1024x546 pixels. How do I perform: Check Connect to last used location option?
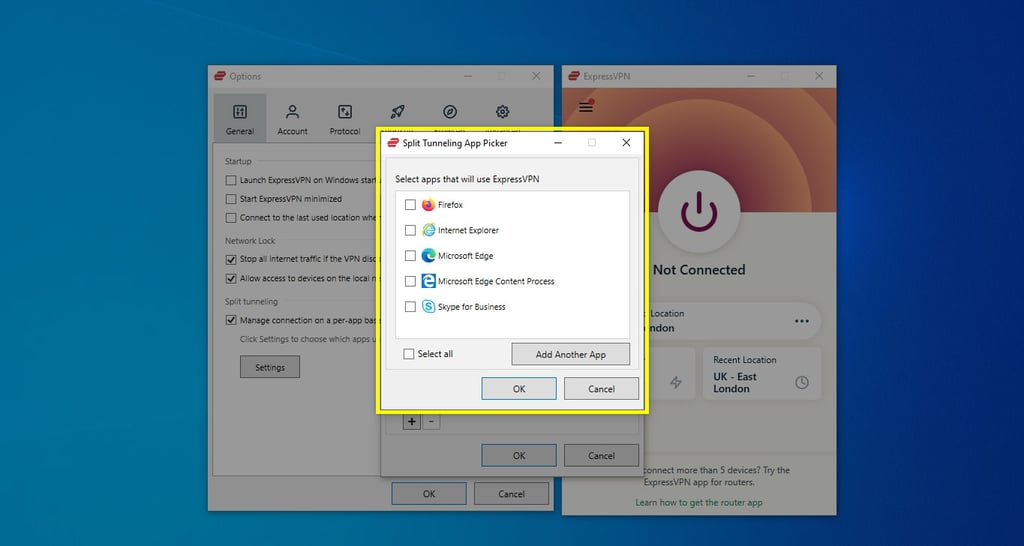231,218
